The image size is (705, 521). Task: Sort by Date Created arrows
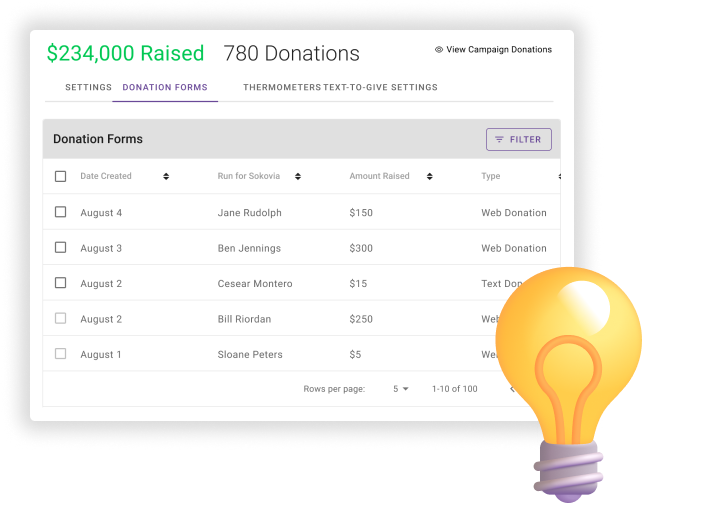(x=166, y=176)
